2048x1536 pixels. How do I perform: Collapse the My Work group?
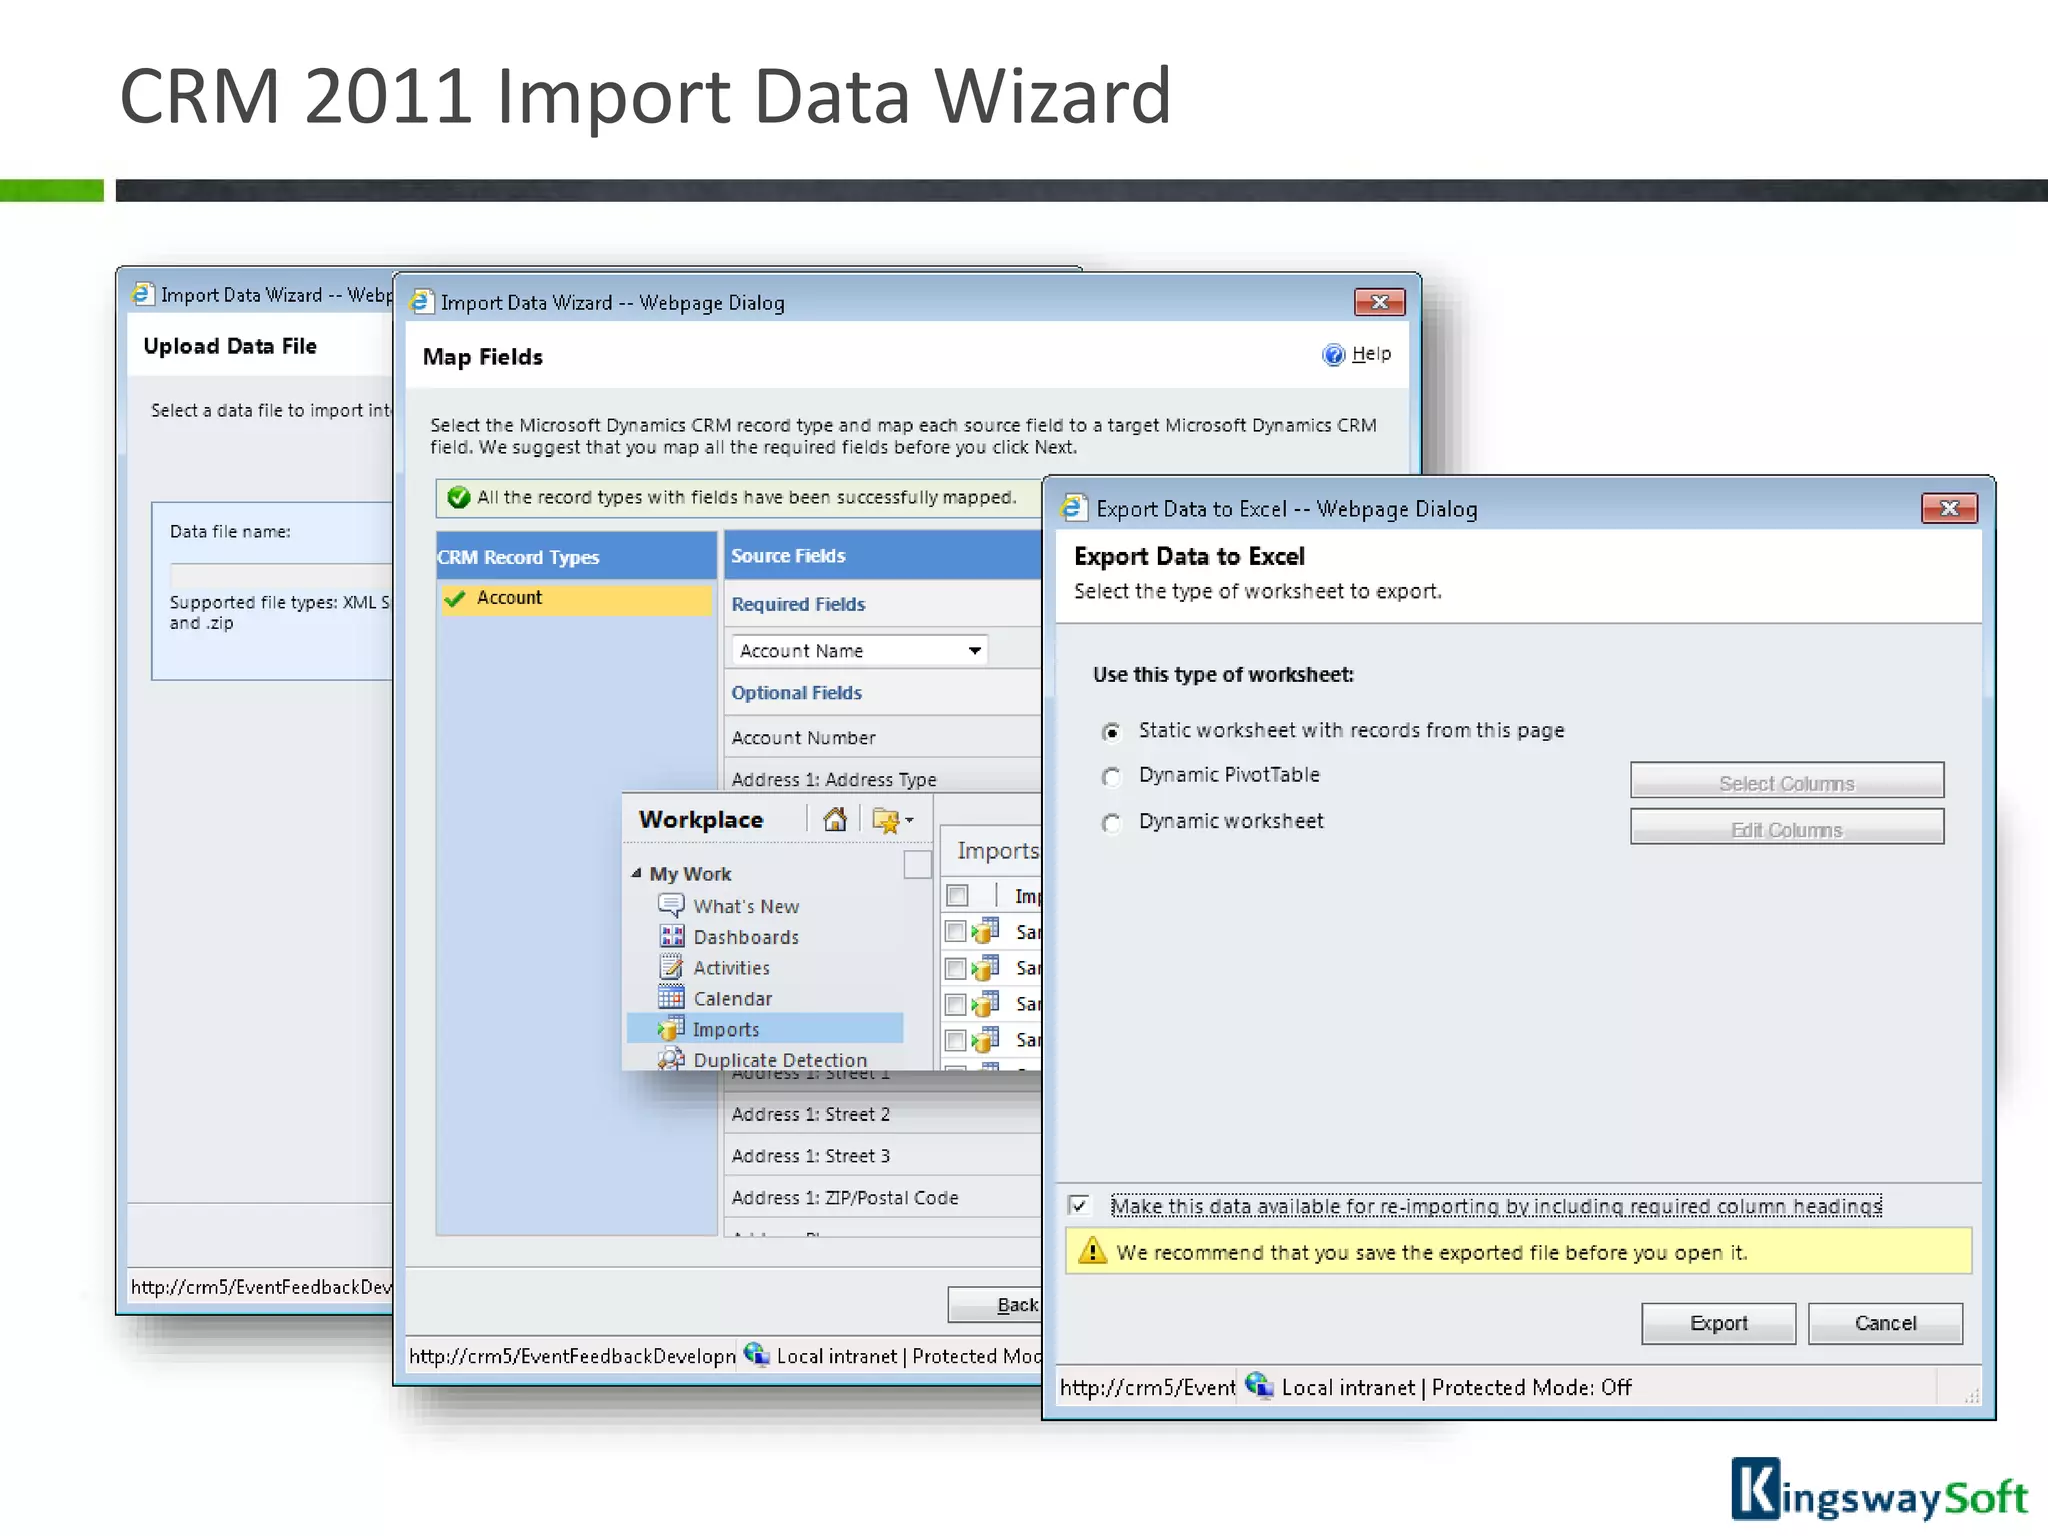pyautogui.click(x=636, y=873)
